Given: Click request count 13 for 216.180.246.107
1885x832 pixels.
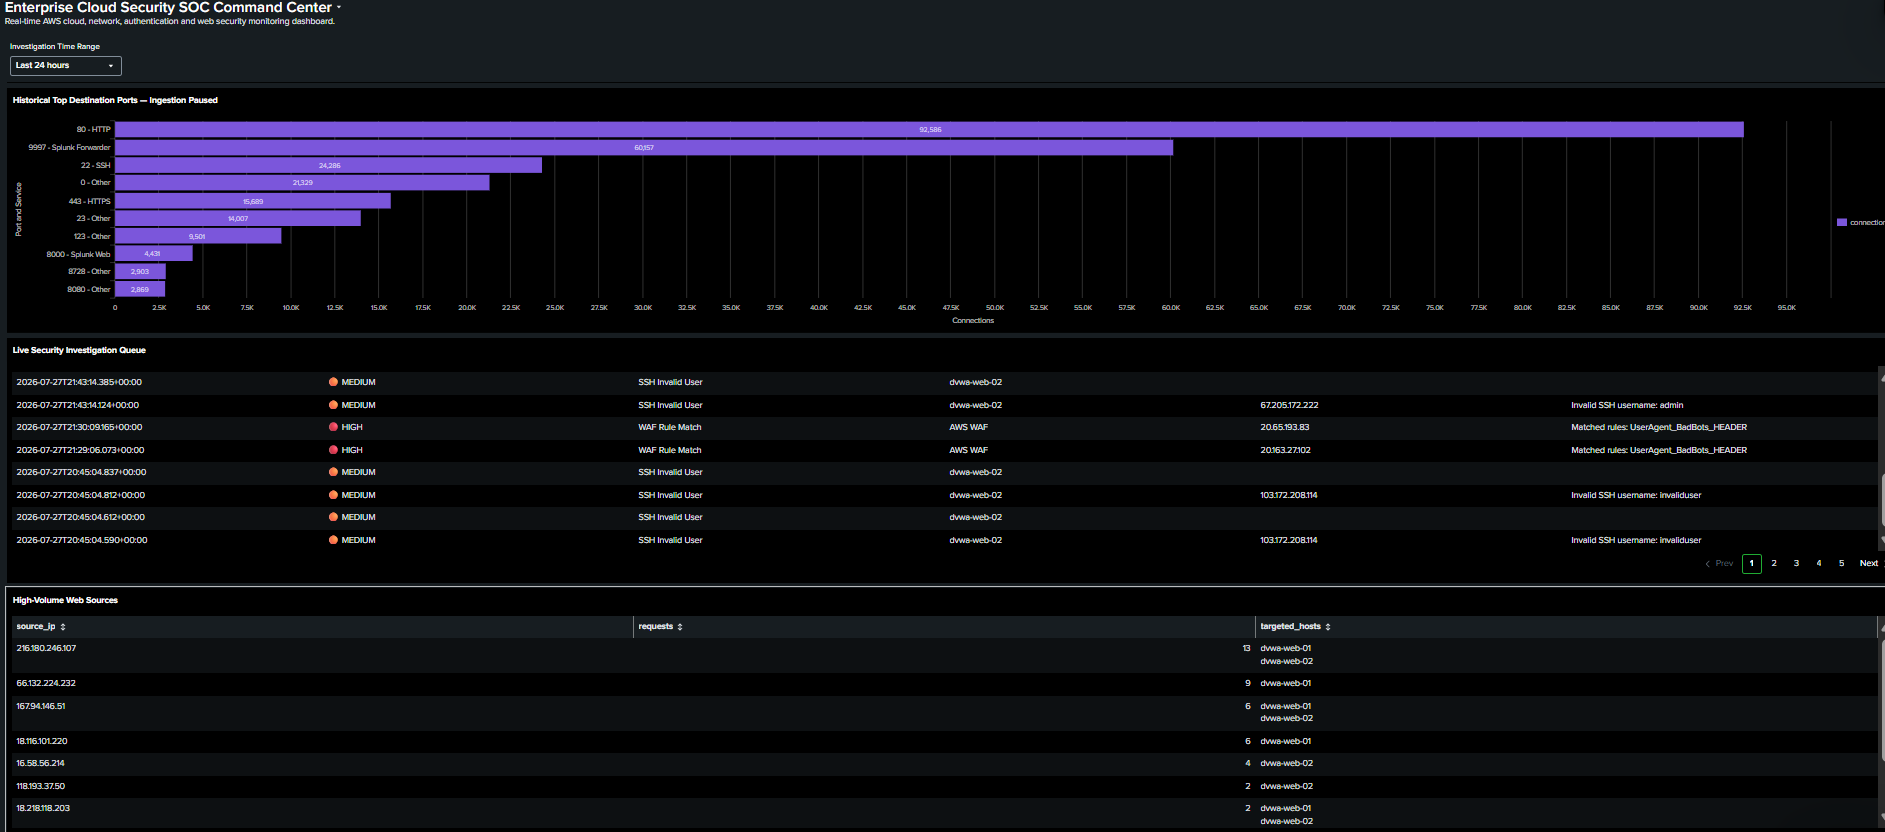Looking at the screenshot, I should coord(1246,648).
